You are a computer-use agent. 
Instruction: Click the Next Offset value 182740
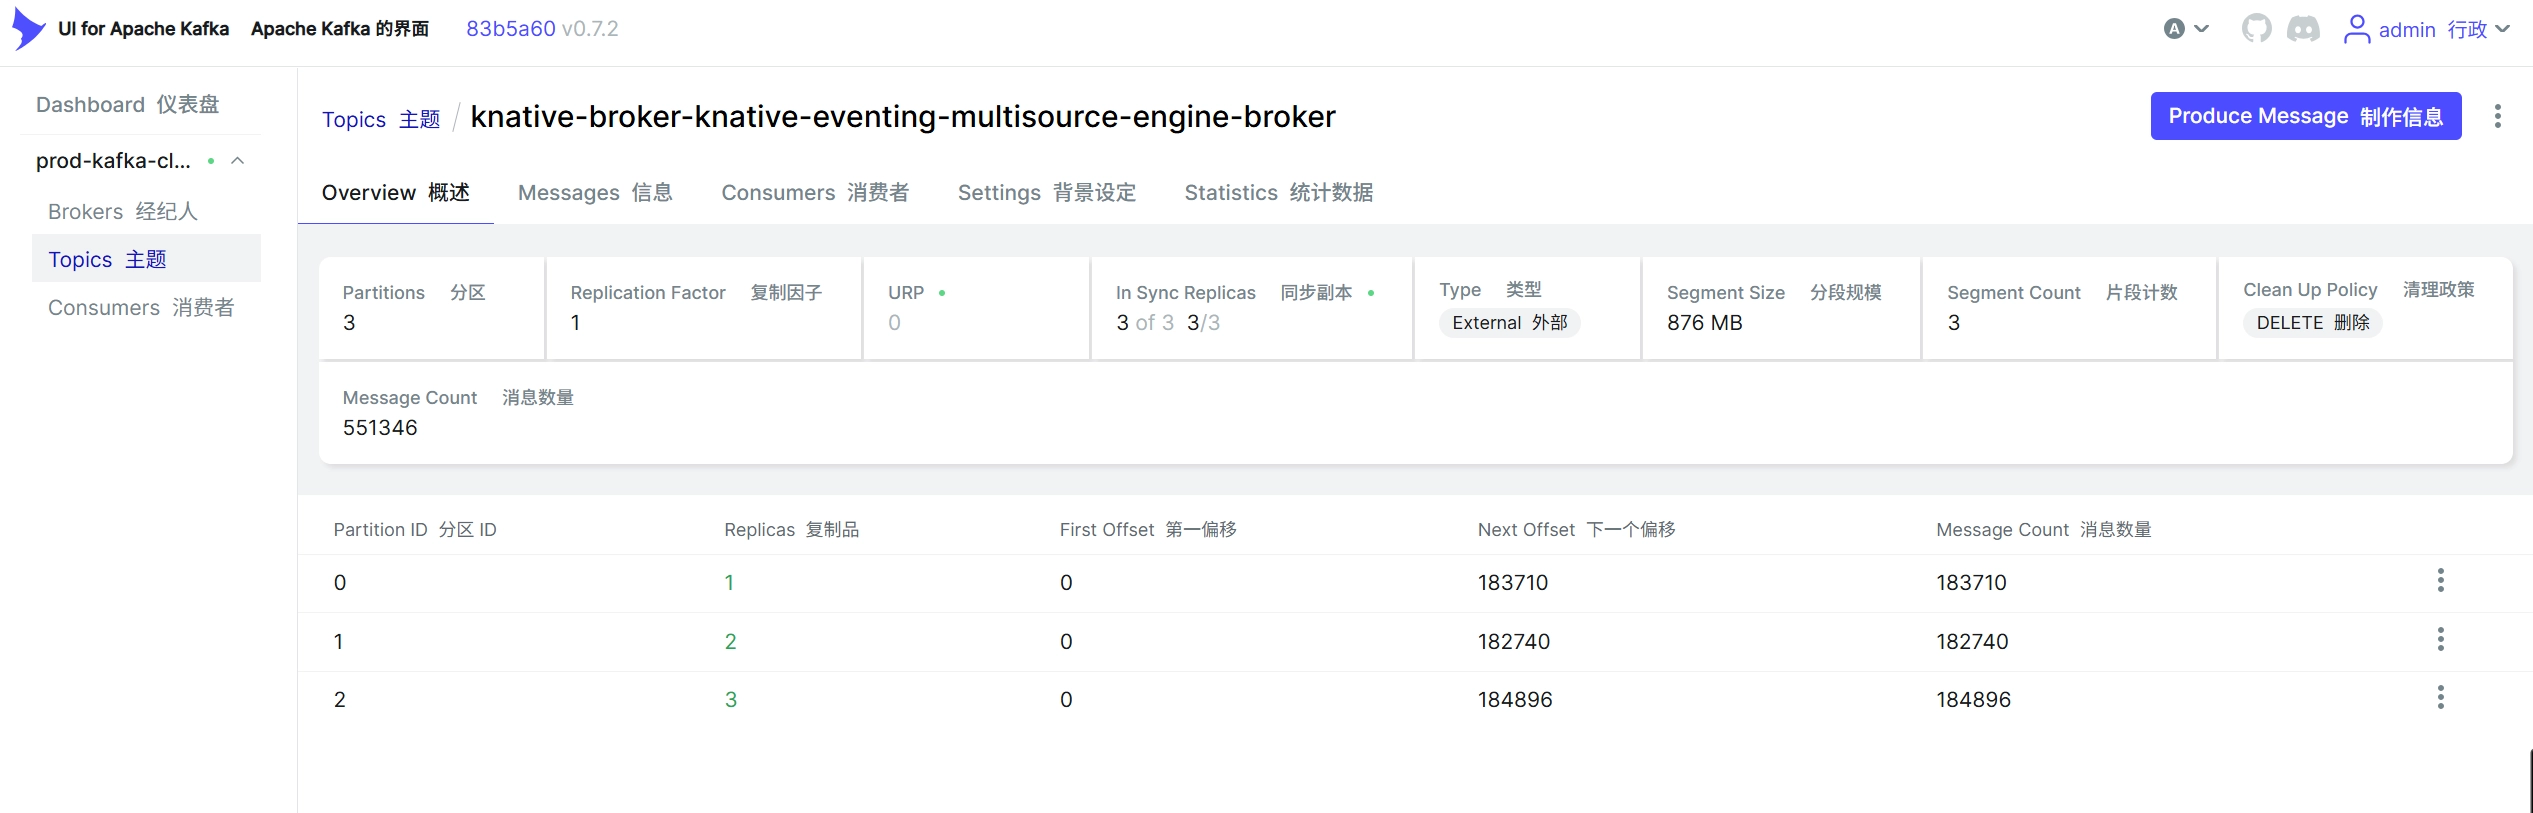tap(1513, 641)
